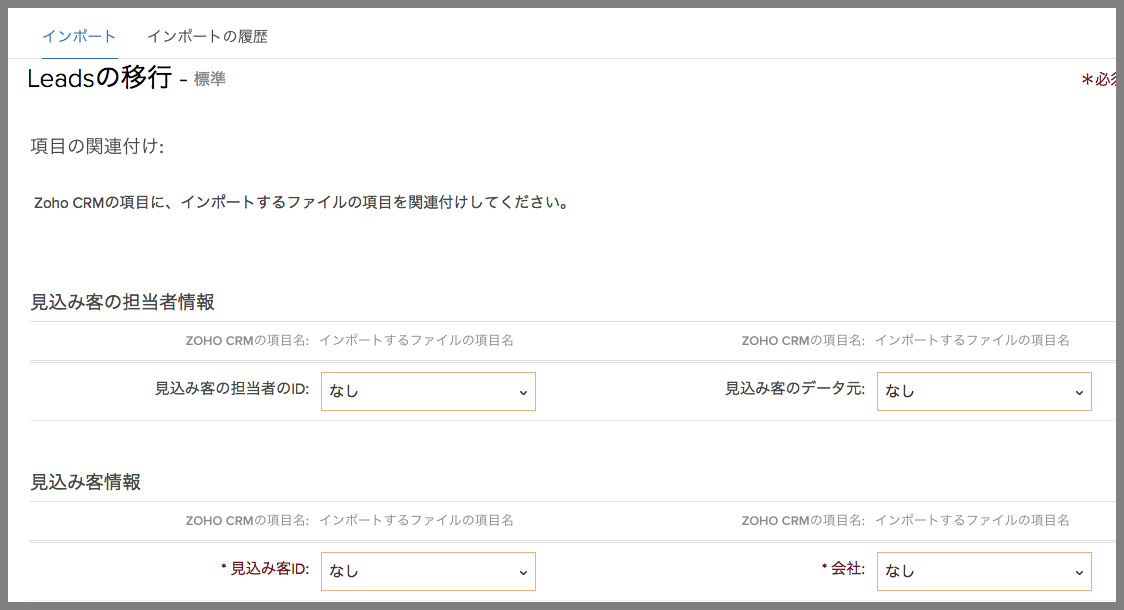1124x610 pixels.
Task: Click the 見込み客の担当者情報 section heading
Action: tap(122, 302)
